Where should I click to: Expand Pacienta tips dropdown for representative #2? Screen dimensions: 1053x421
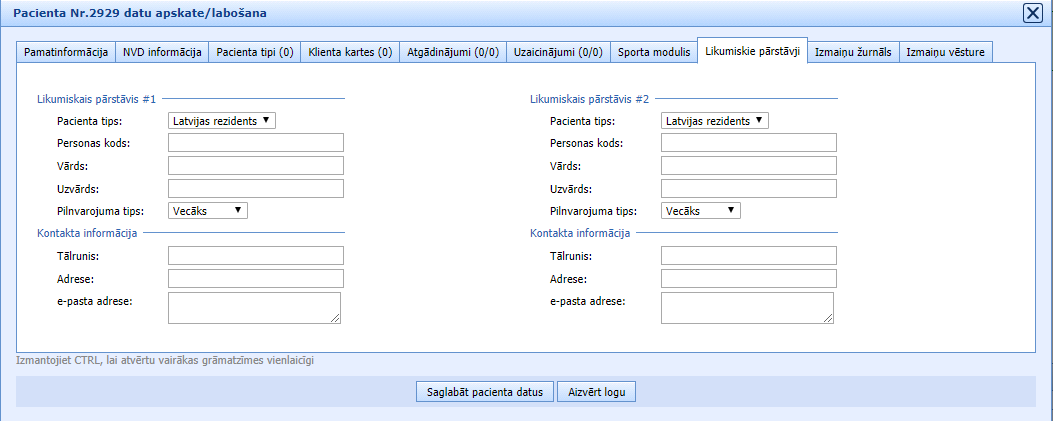click(x=715, y=121)
